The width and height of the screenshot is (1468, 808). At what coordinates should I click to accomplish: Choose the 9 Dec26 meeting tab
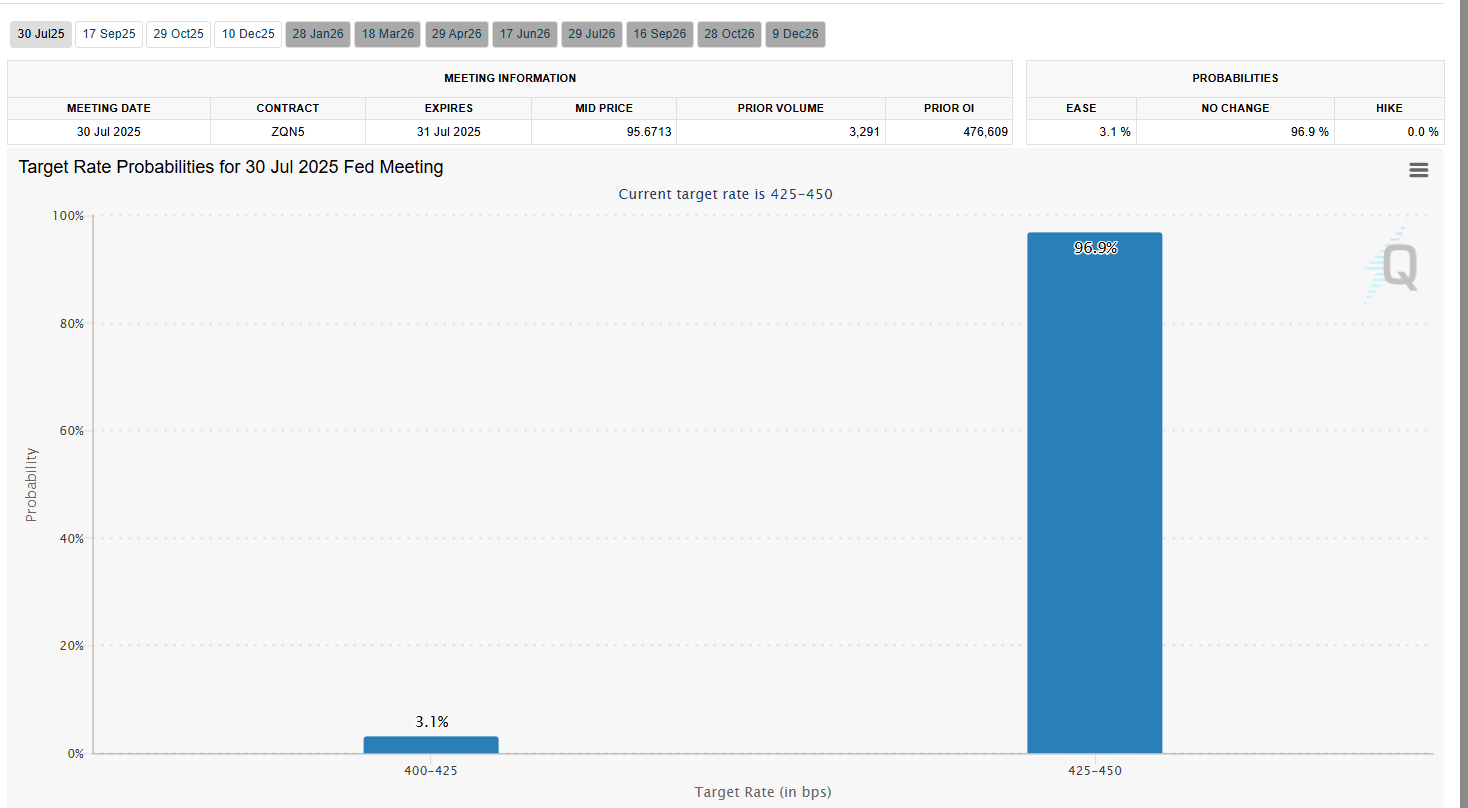pyautogui.click(x=795, y=34)
